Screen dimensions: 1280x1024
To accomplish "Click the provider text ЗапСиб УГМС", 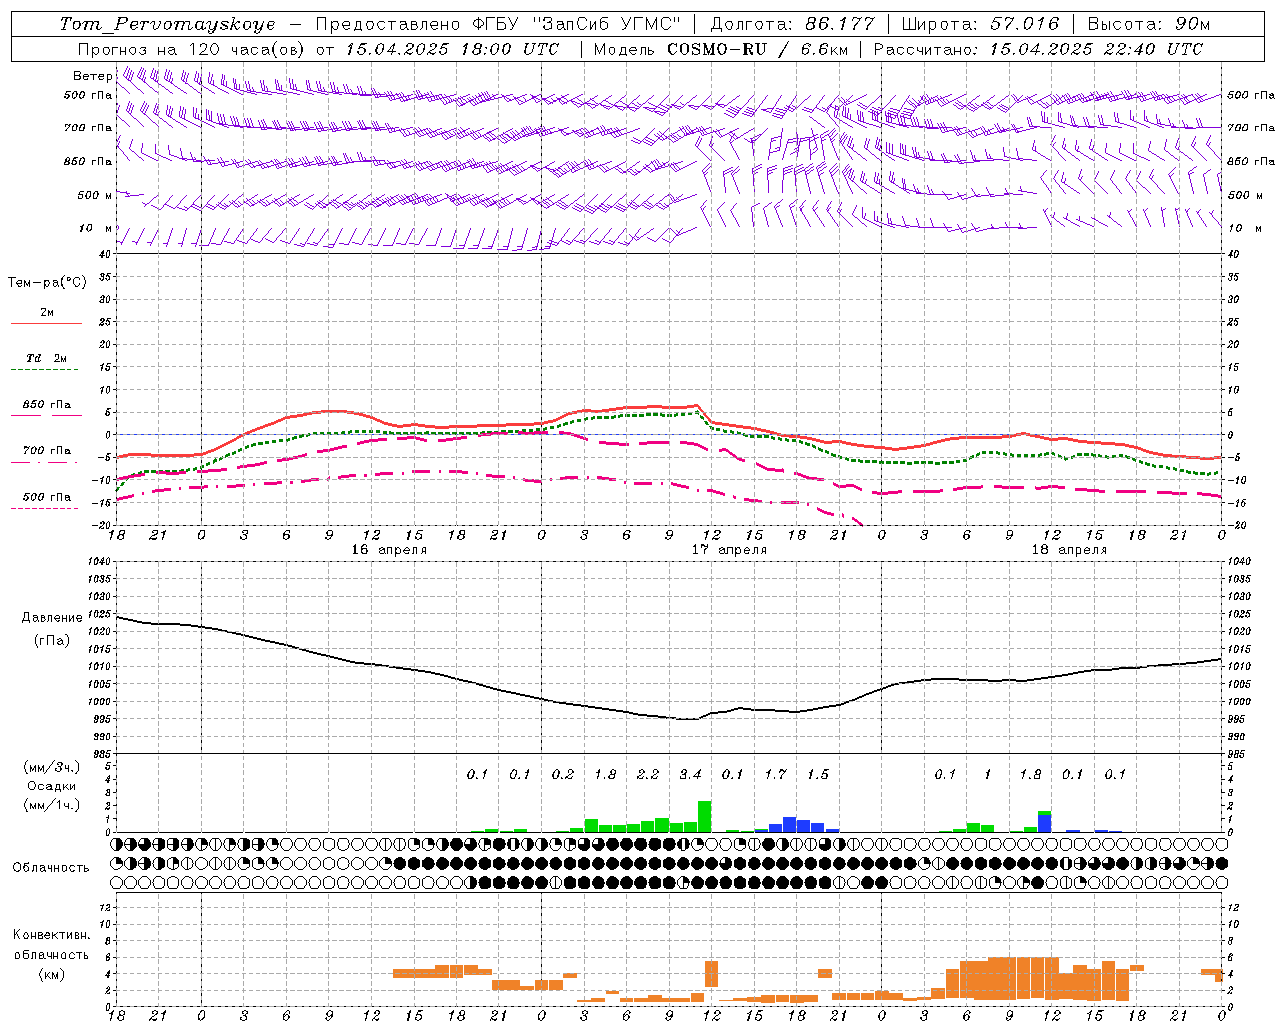I will [606, 24].
